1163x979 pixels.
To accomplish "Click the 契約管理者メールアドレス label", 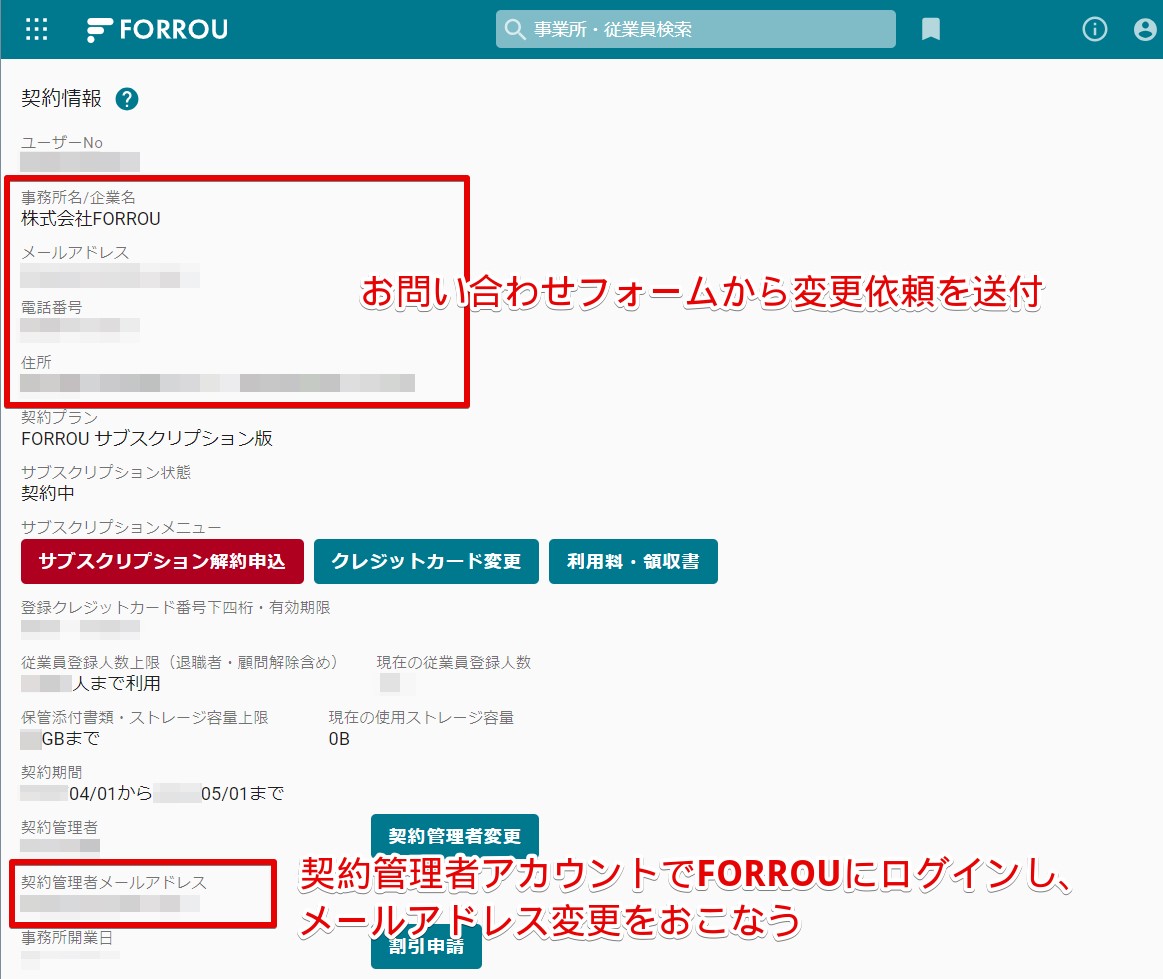I will [114, 883].
